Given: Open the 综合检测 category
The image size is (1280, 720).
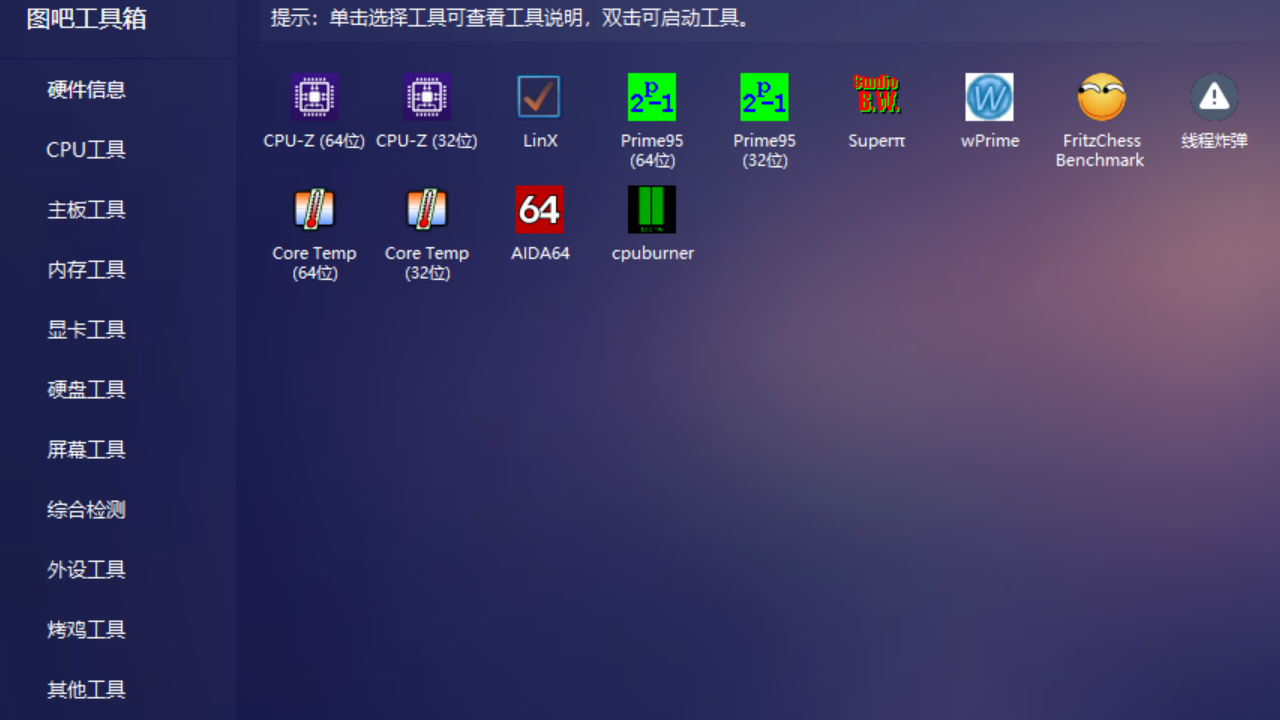Looking at the screenshot, I should pyautogui.click(x=86, y=510).
